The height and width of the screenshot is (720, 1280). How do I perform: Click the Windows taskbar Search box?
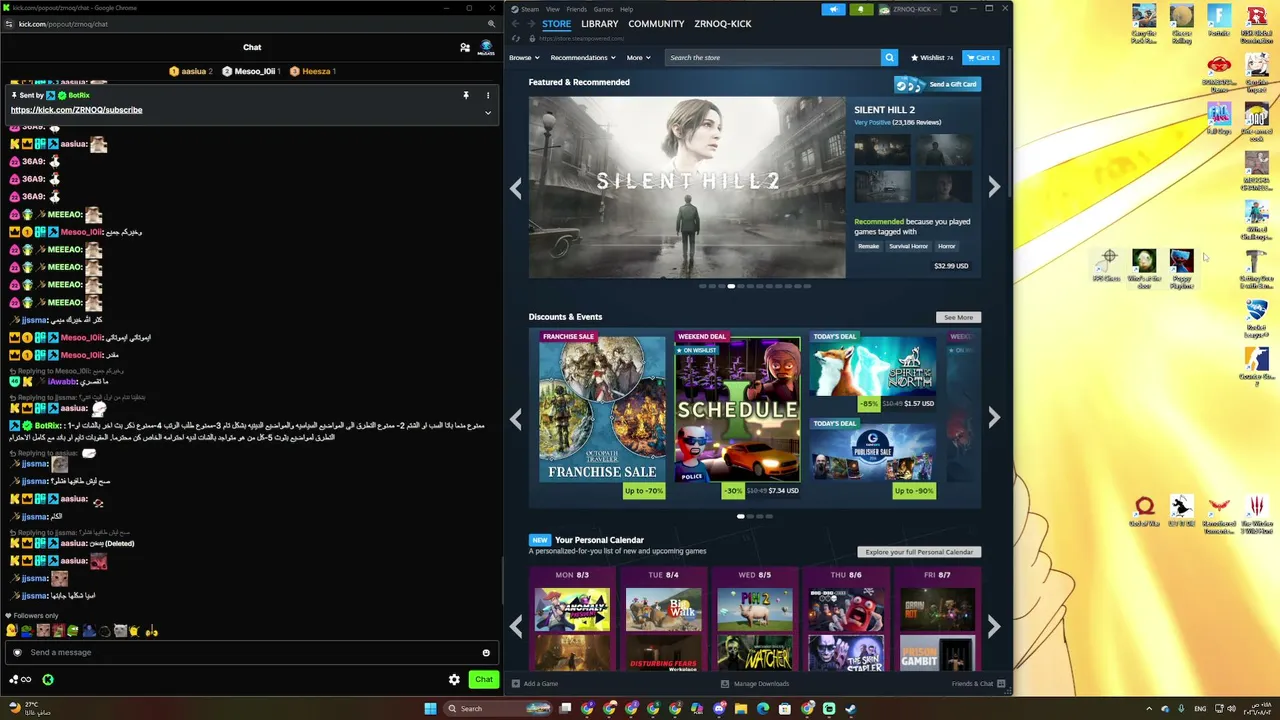[x=498, y=708]
